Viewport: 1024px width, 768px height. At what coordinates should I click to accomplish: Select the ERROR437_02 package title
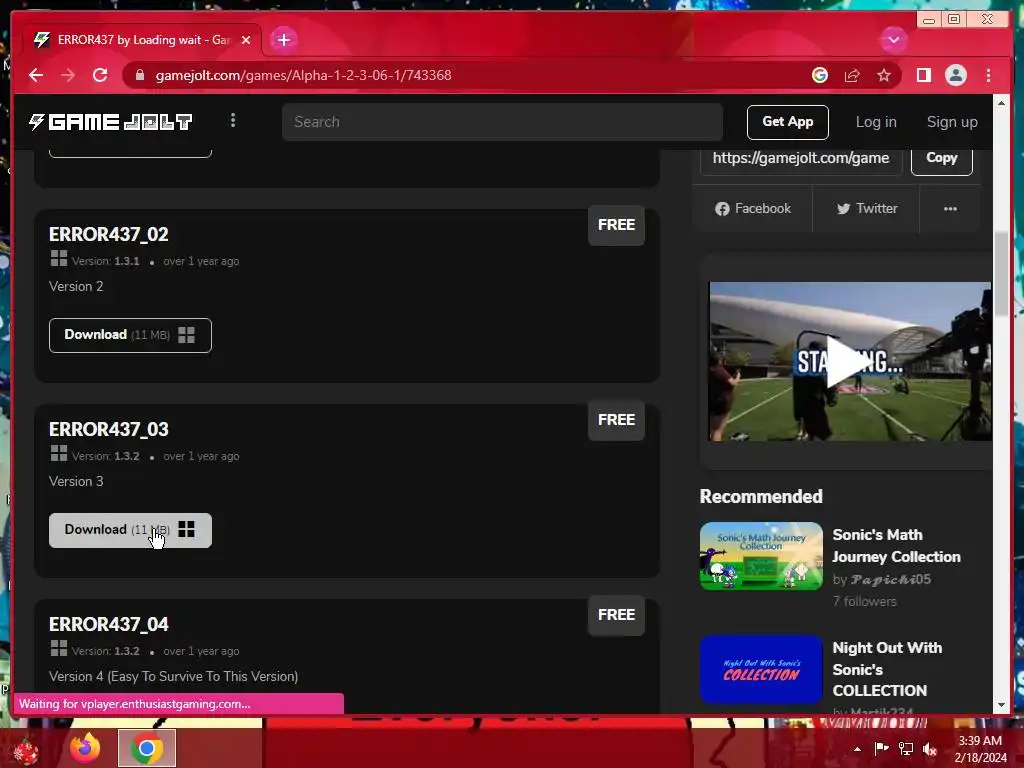(108, 234)
